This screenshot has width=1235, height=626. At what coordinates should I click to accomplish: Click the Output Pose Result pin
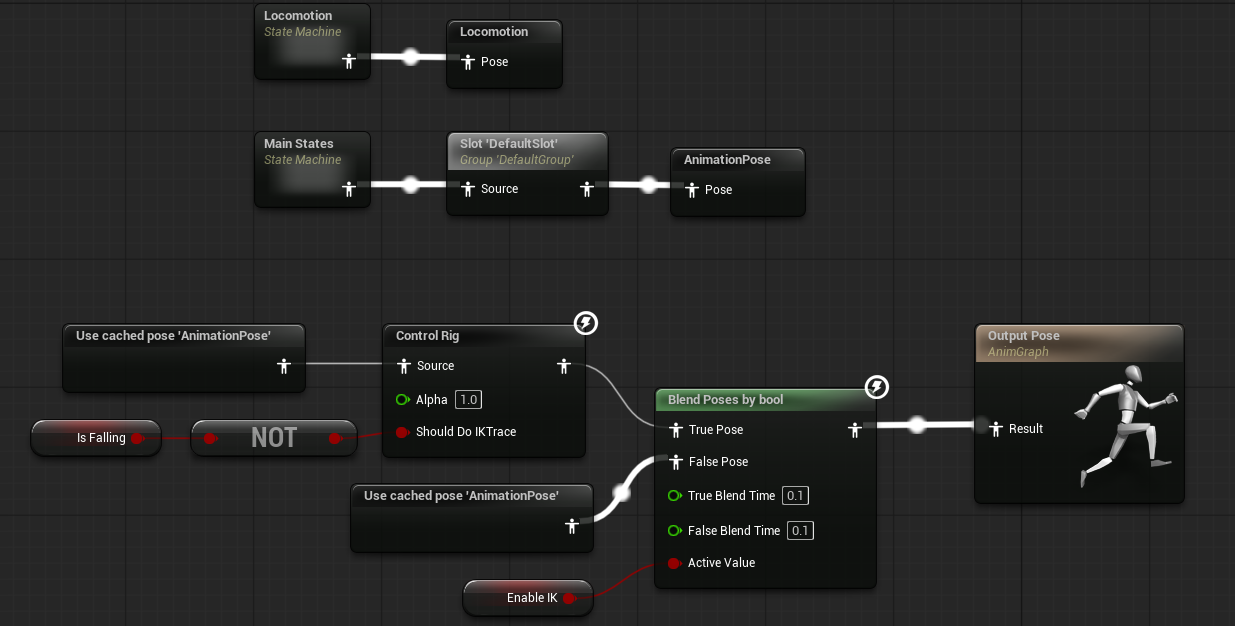[996, 429]
